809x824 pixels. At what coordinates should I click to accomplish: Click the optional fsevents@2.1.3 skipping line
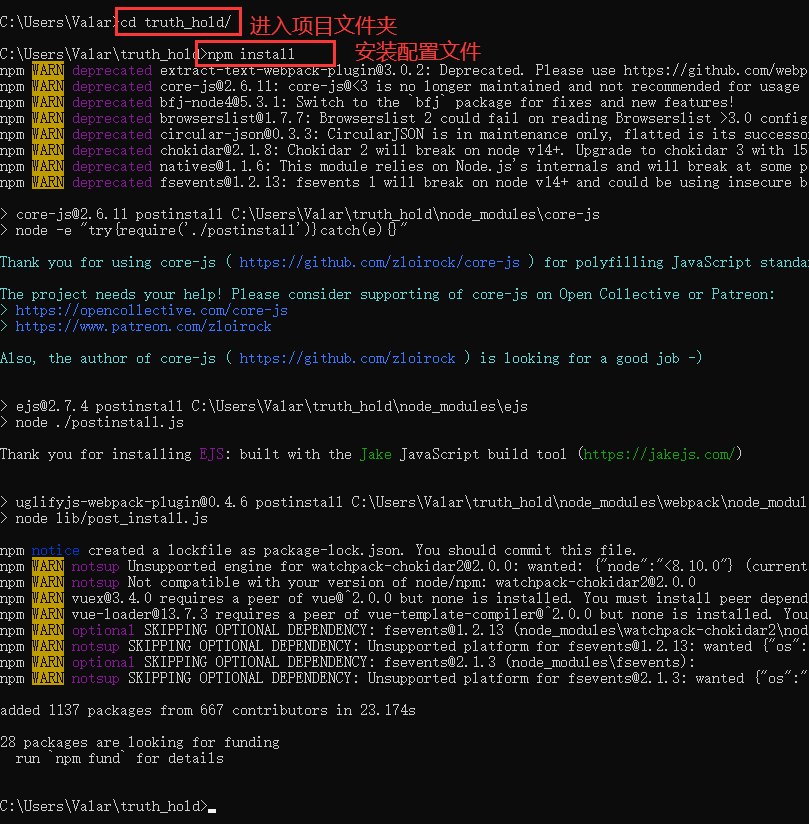pos(347,662)
